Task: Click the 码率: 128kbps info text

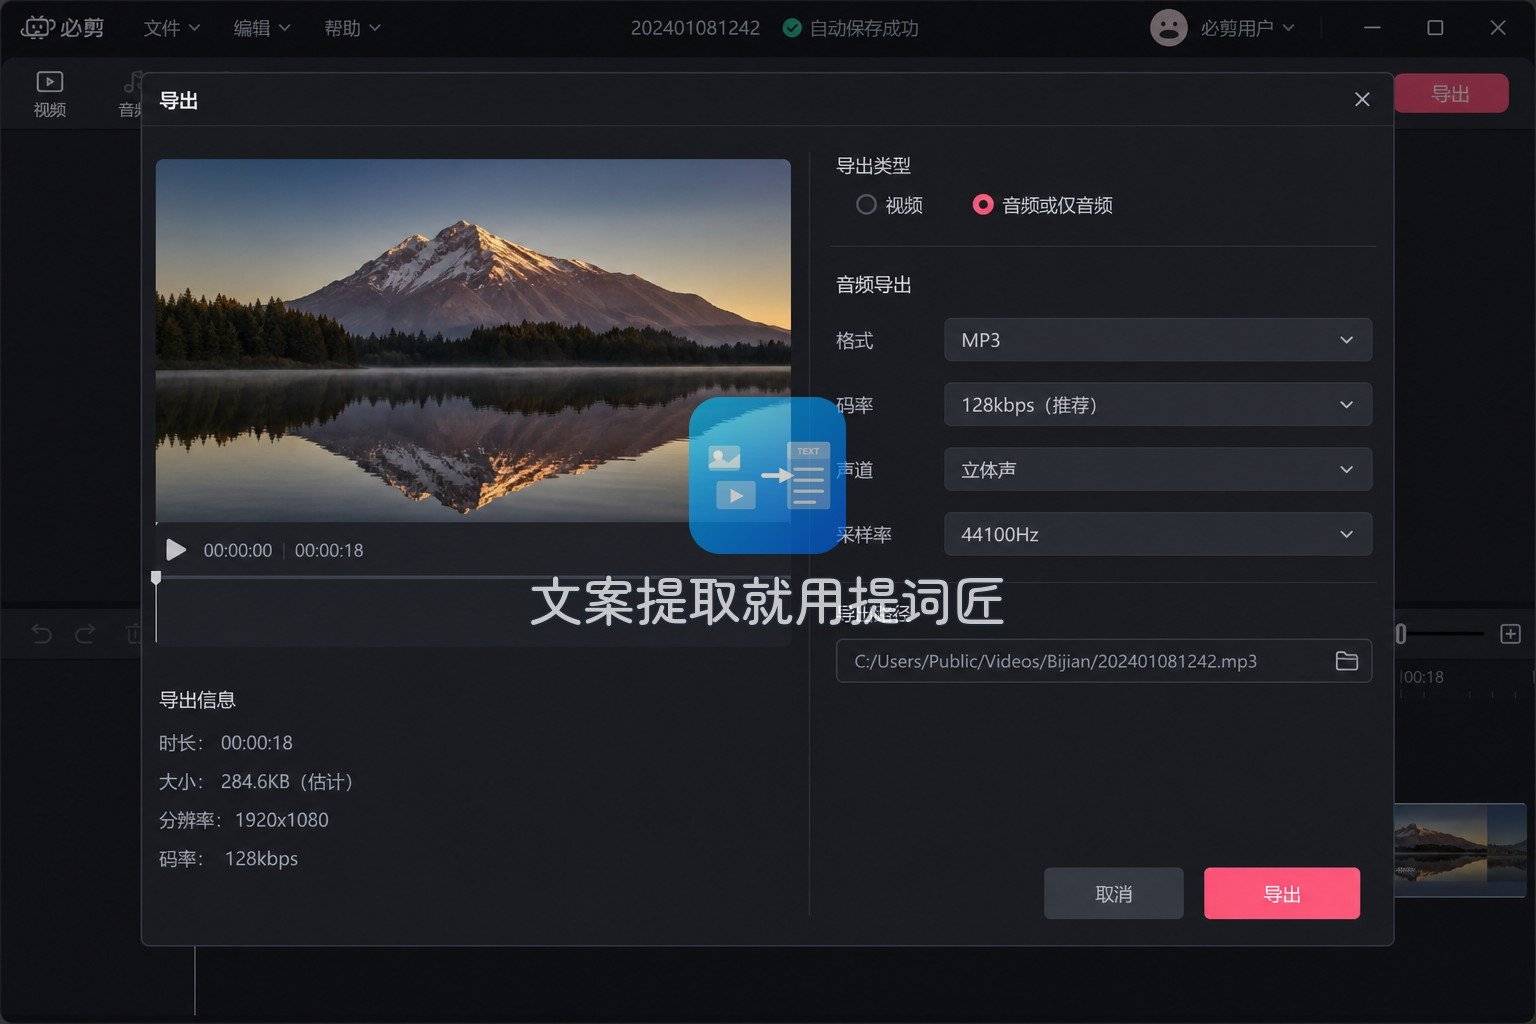Action: click(x=228, y=859)
